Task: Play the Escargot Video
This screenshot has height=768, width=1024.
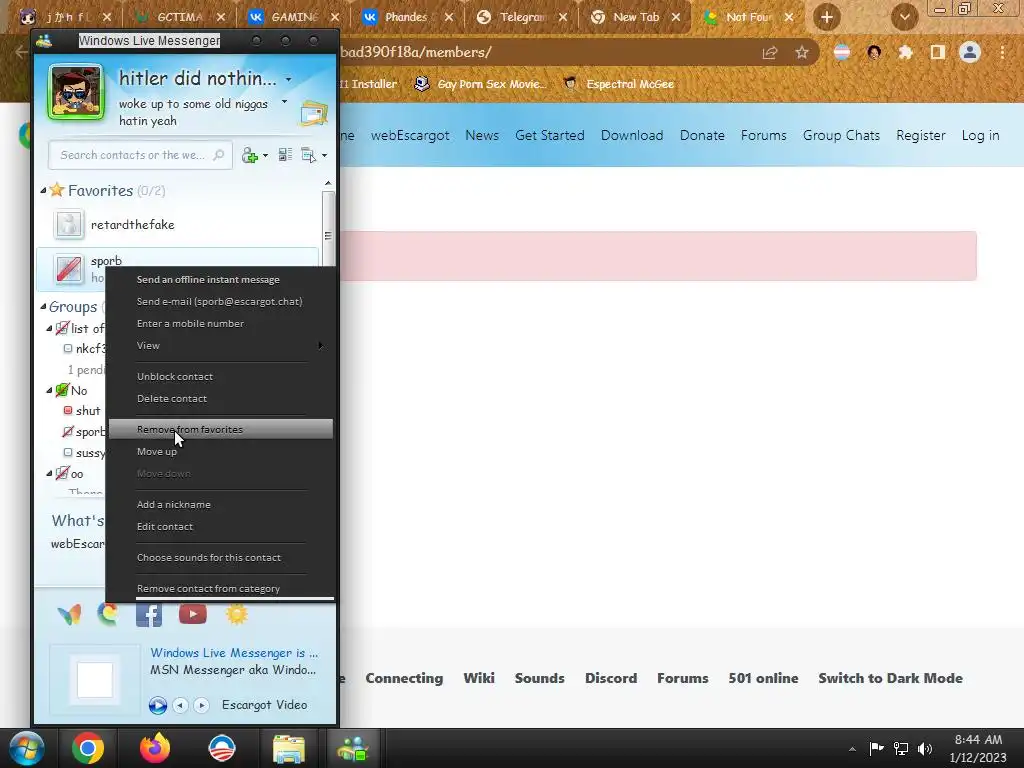Action: tap(157, 705)
